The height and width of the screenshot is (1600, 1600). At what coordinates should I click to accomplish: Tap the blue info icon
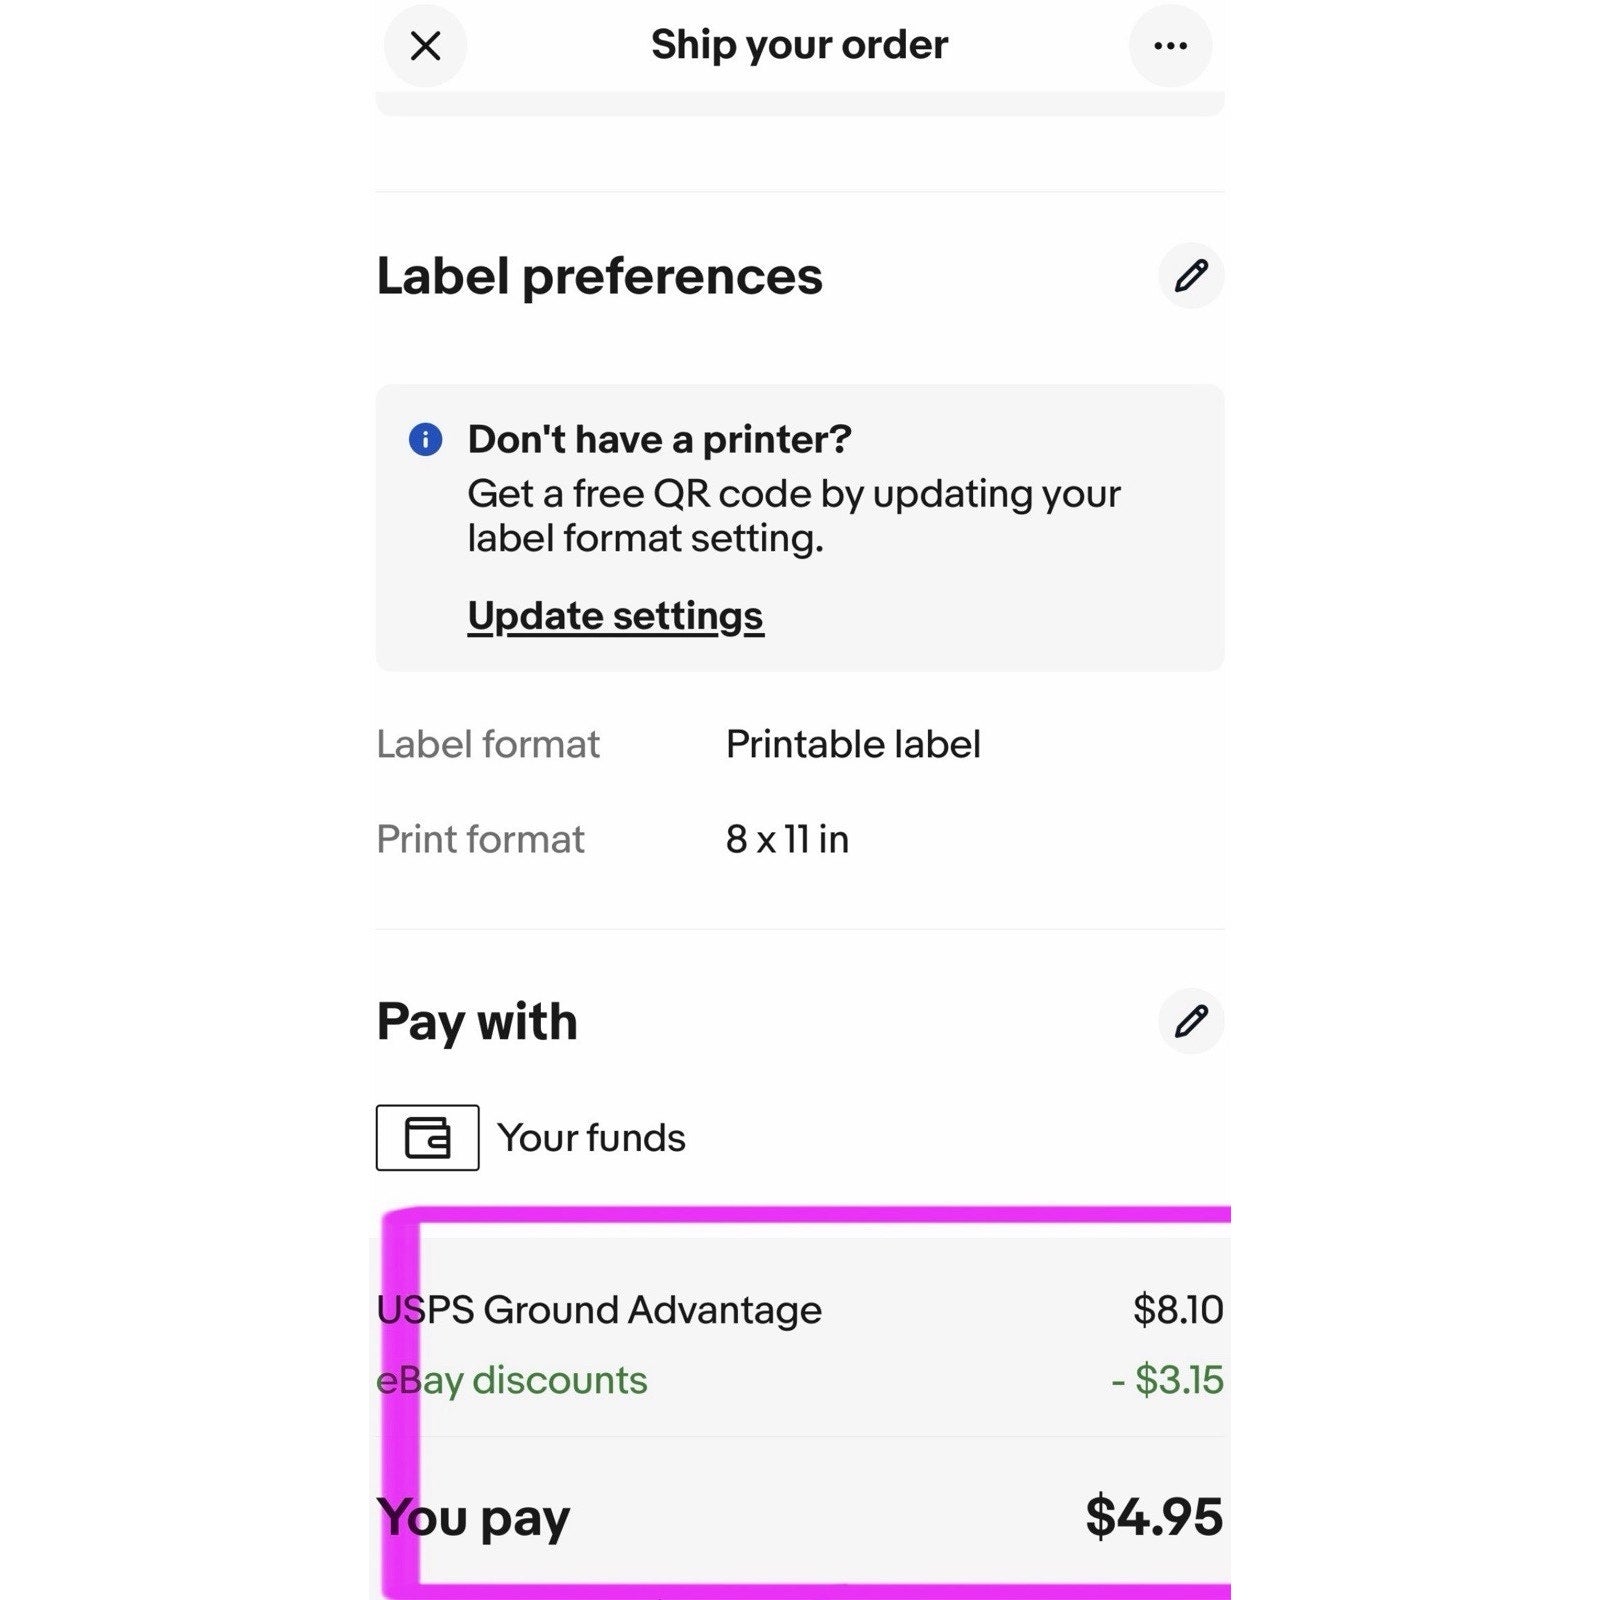click(x=425, y=439)
